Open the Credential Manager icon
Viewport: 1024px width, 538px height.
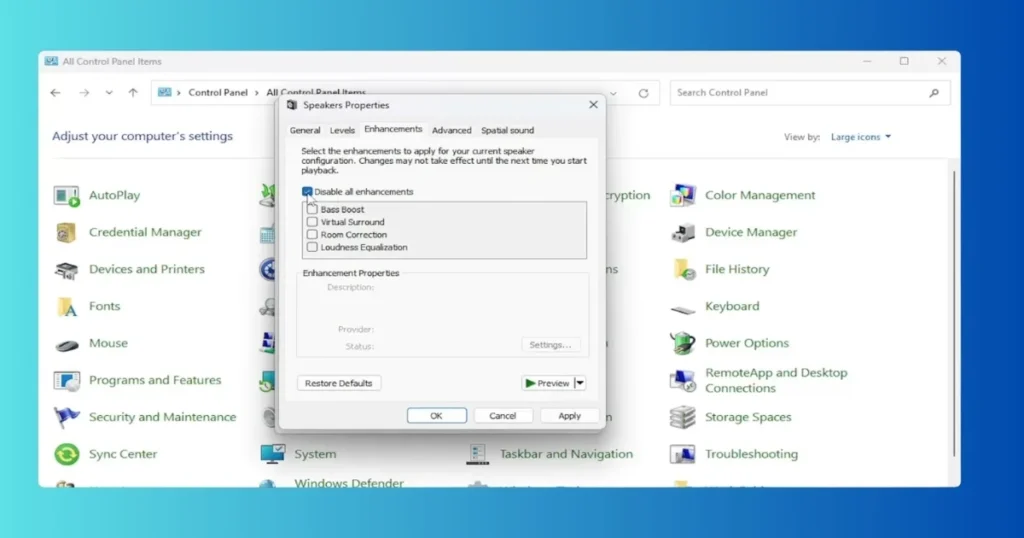67,232
